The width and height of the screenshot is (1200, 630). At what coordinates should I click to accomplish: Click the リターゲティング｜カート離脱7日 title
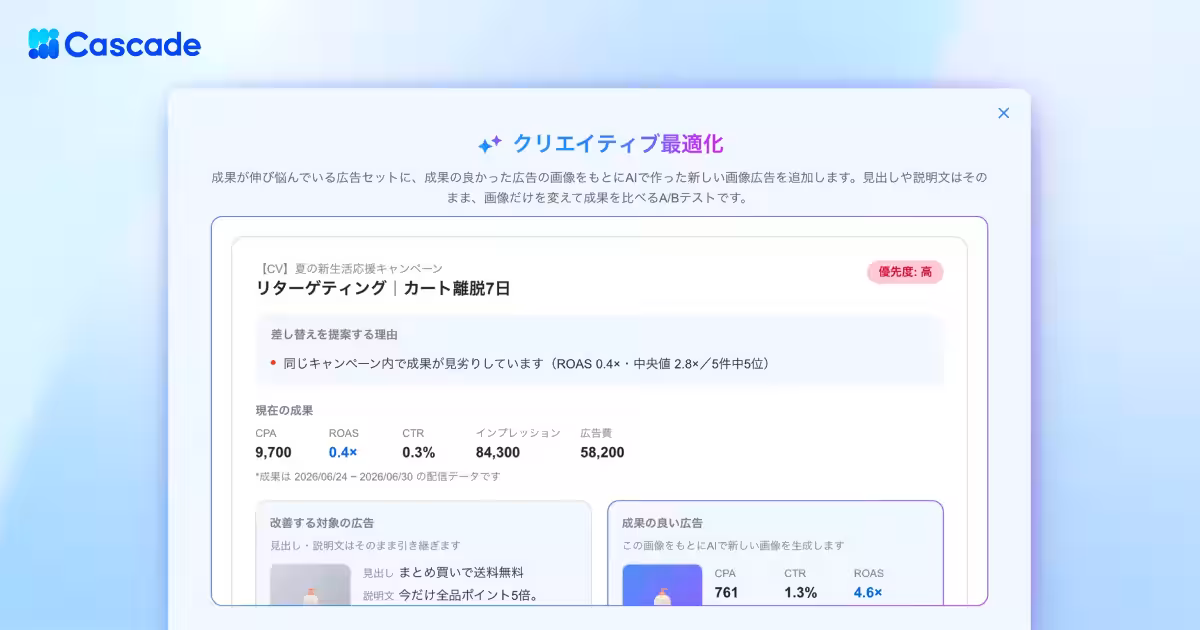[384, 288]
